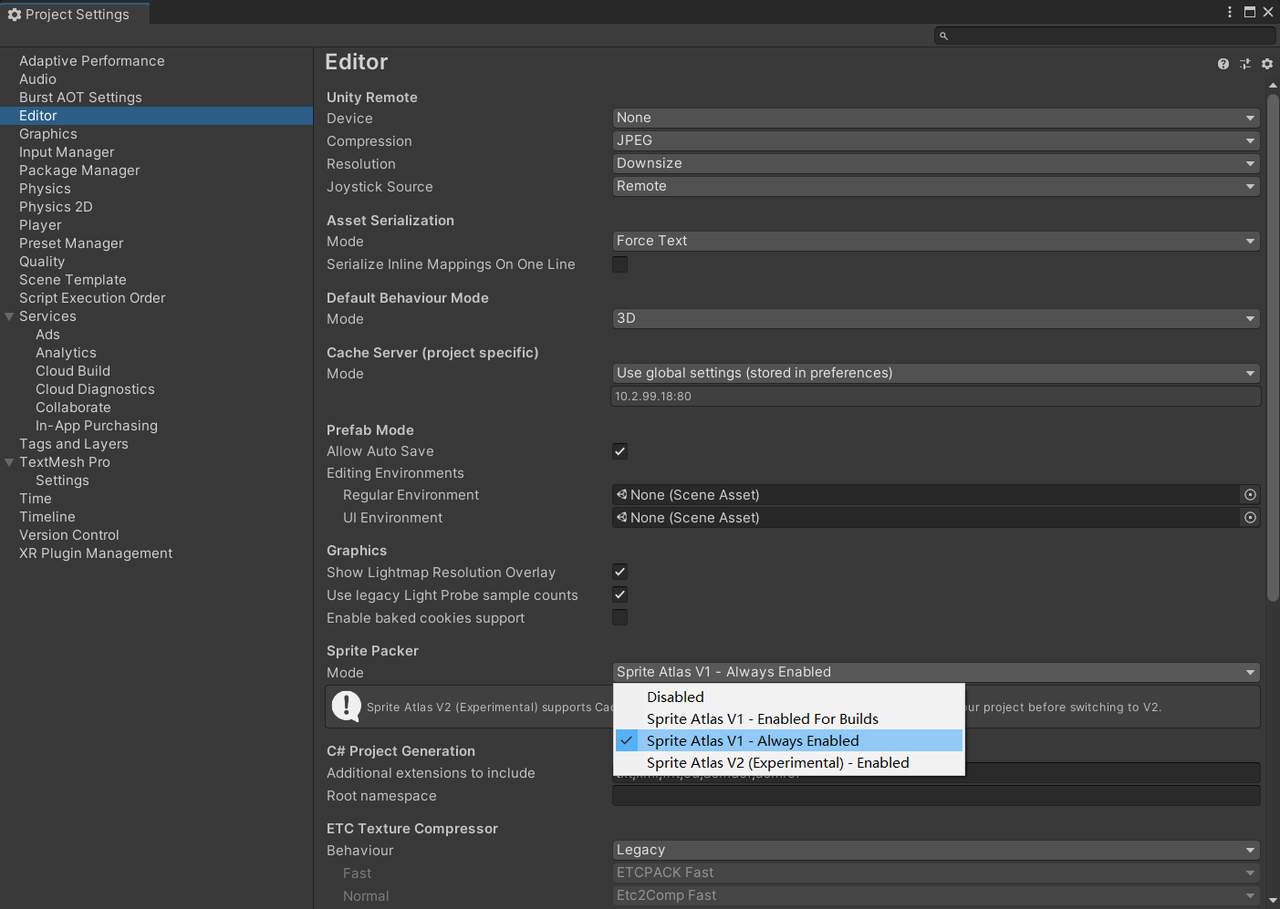The height and width of the screenshot is (909, 1280).
Task: Open the Editor help documentation icon
Action: click(1223, 63)
